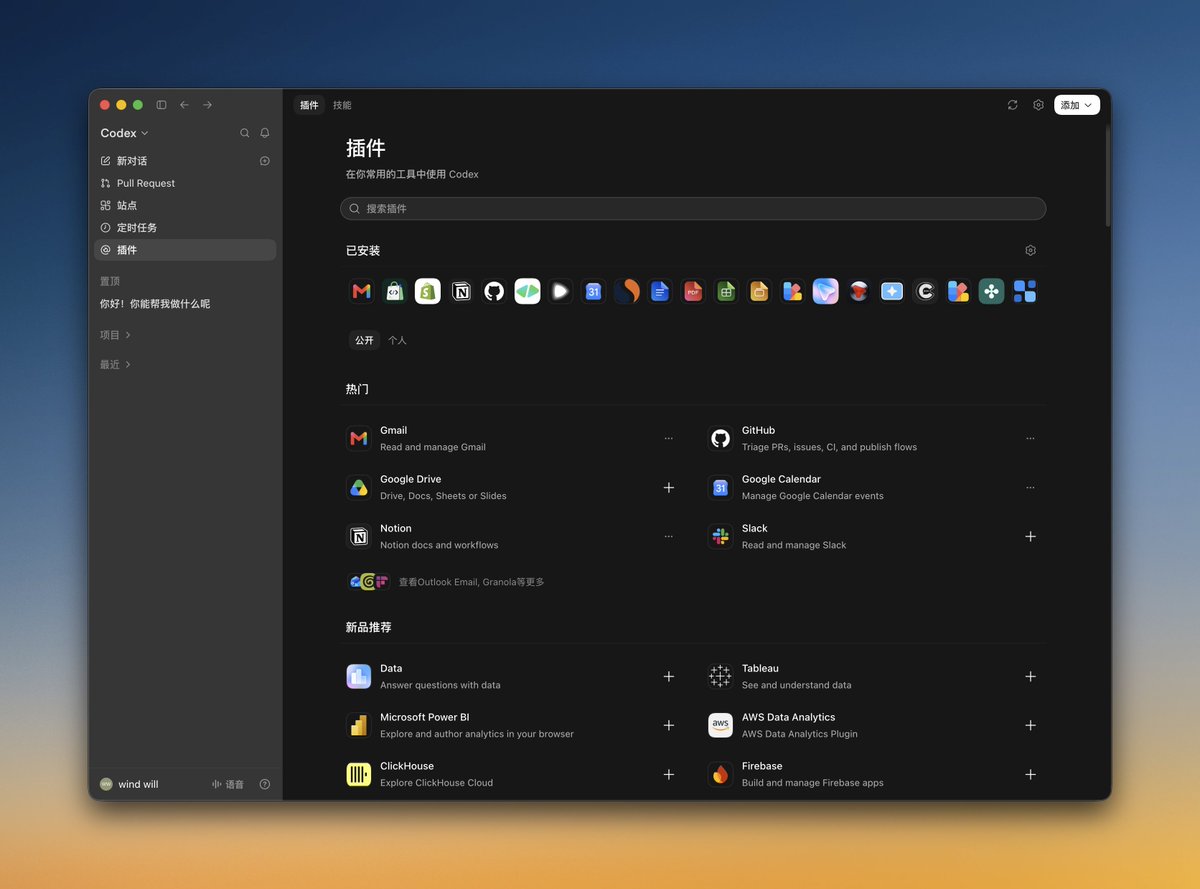Image resolution: width=1200 pixels, height=889 pixels.
Task: Open Google Calendar icon in installed row
Action: click(593, 291)
